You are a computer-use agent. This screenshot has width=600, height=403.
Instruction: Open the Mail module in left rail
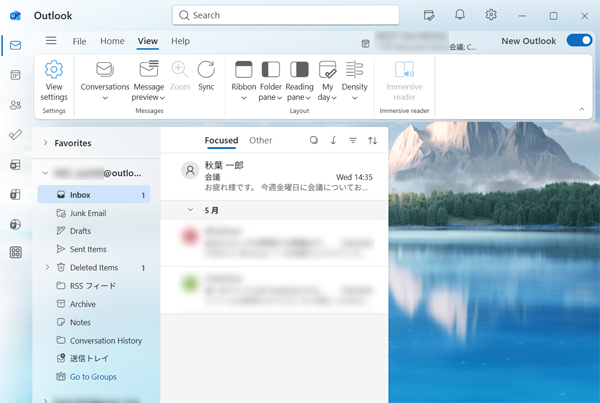point(15,46)
